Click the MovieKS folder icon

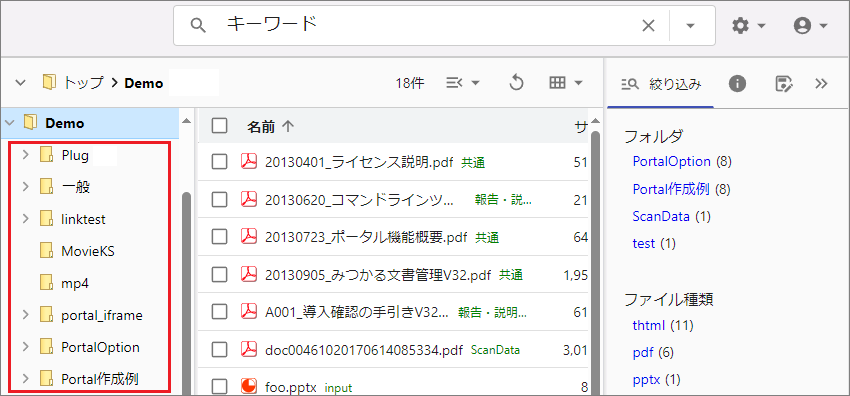click(x=46, y=251)
